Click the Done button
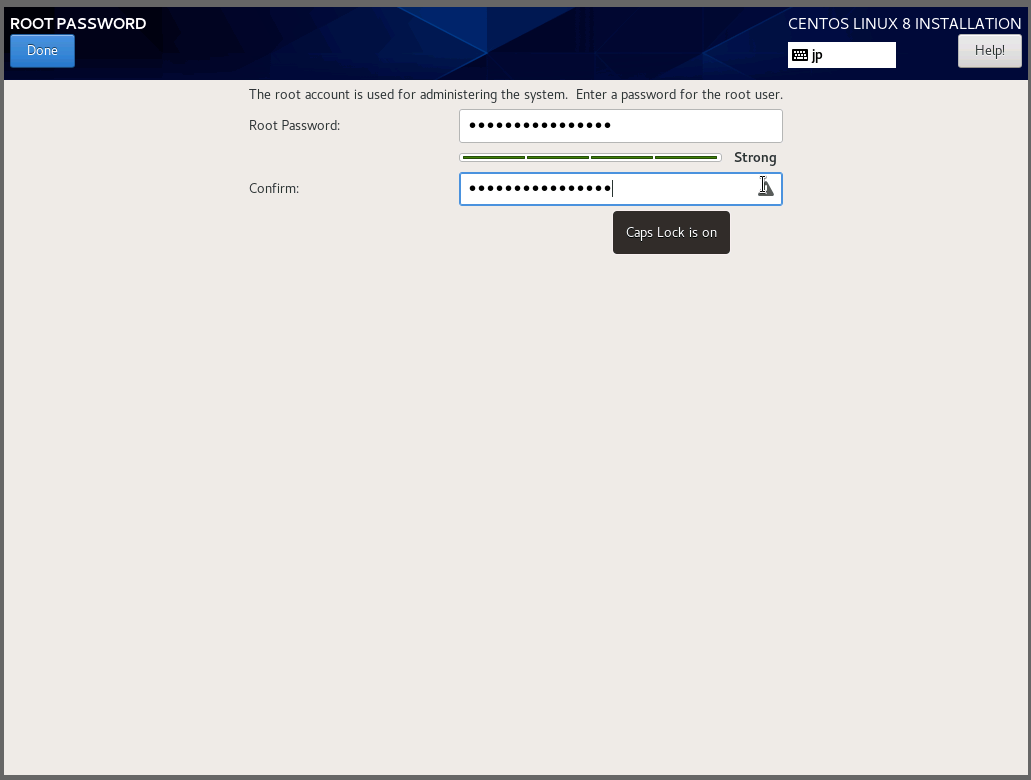Screen dimensions: 1031x780 42,51
